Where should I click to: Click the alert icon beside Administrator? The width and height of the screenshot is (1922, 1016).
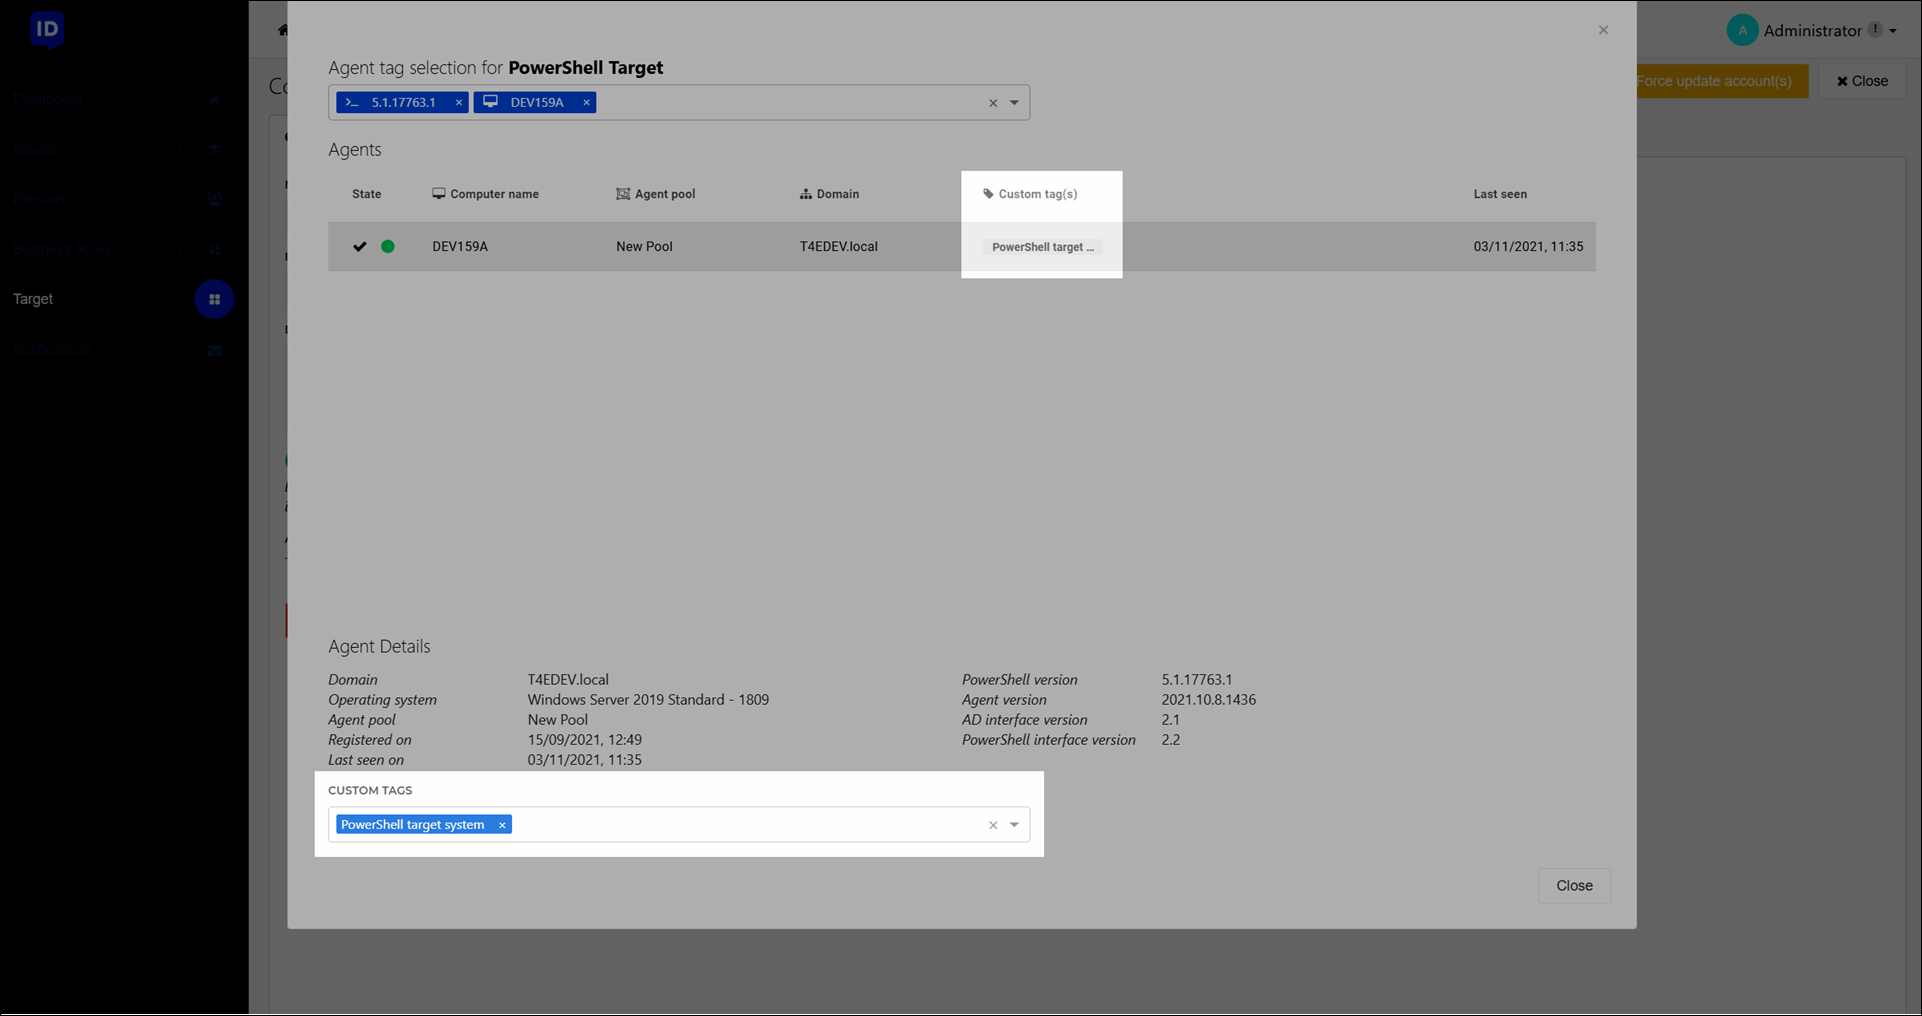[x=1875, y=30]
